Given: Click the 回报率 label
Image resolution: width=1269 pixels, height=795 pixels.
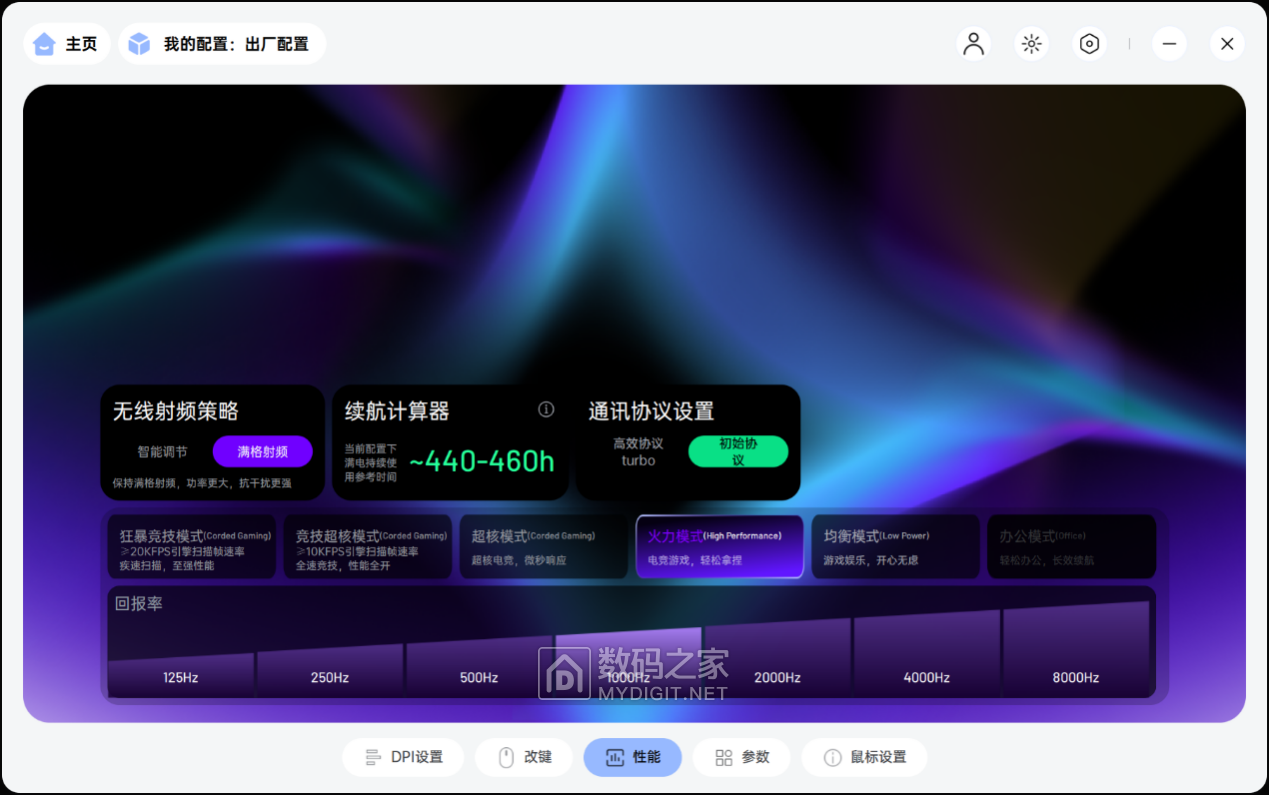Looking at the screenshot, I should coord(138,603).
